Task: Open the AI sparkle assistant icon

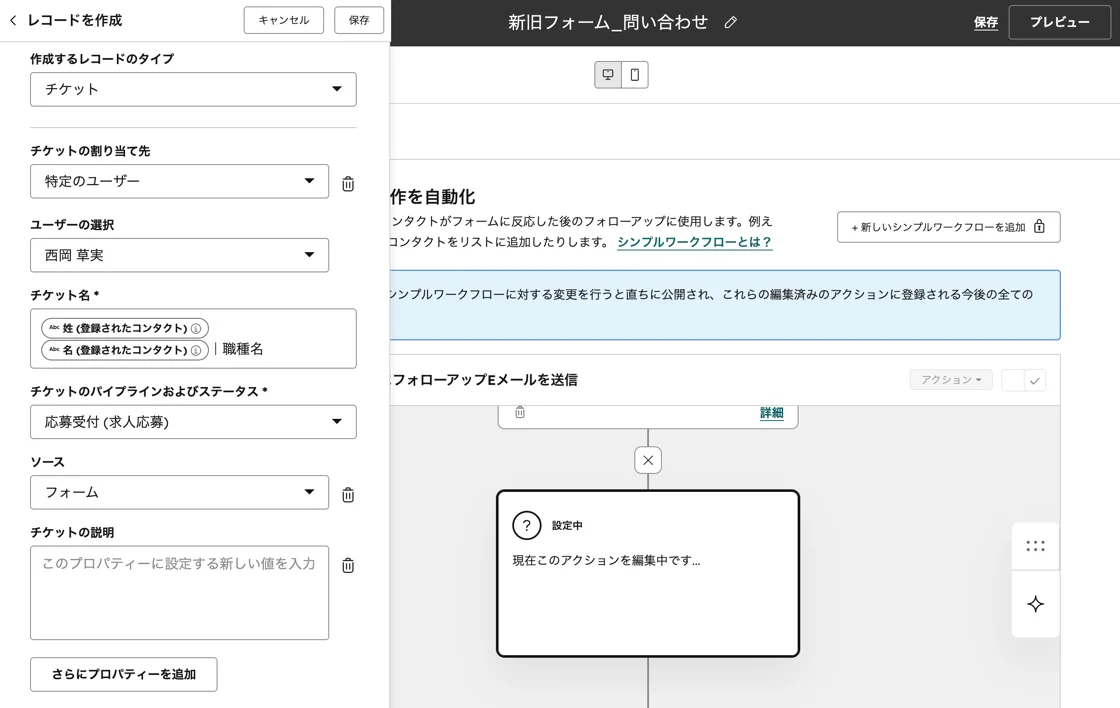Action: pyautogui.click(x=1035, y=604)
